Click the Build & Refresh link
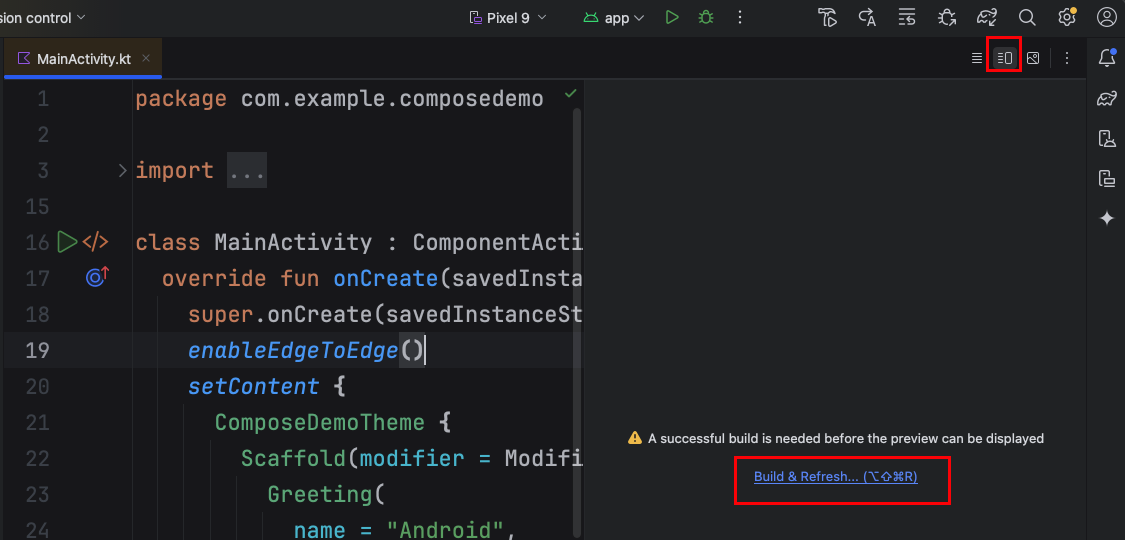Screen dimensions: 1125x540 (x=835, y=477)
